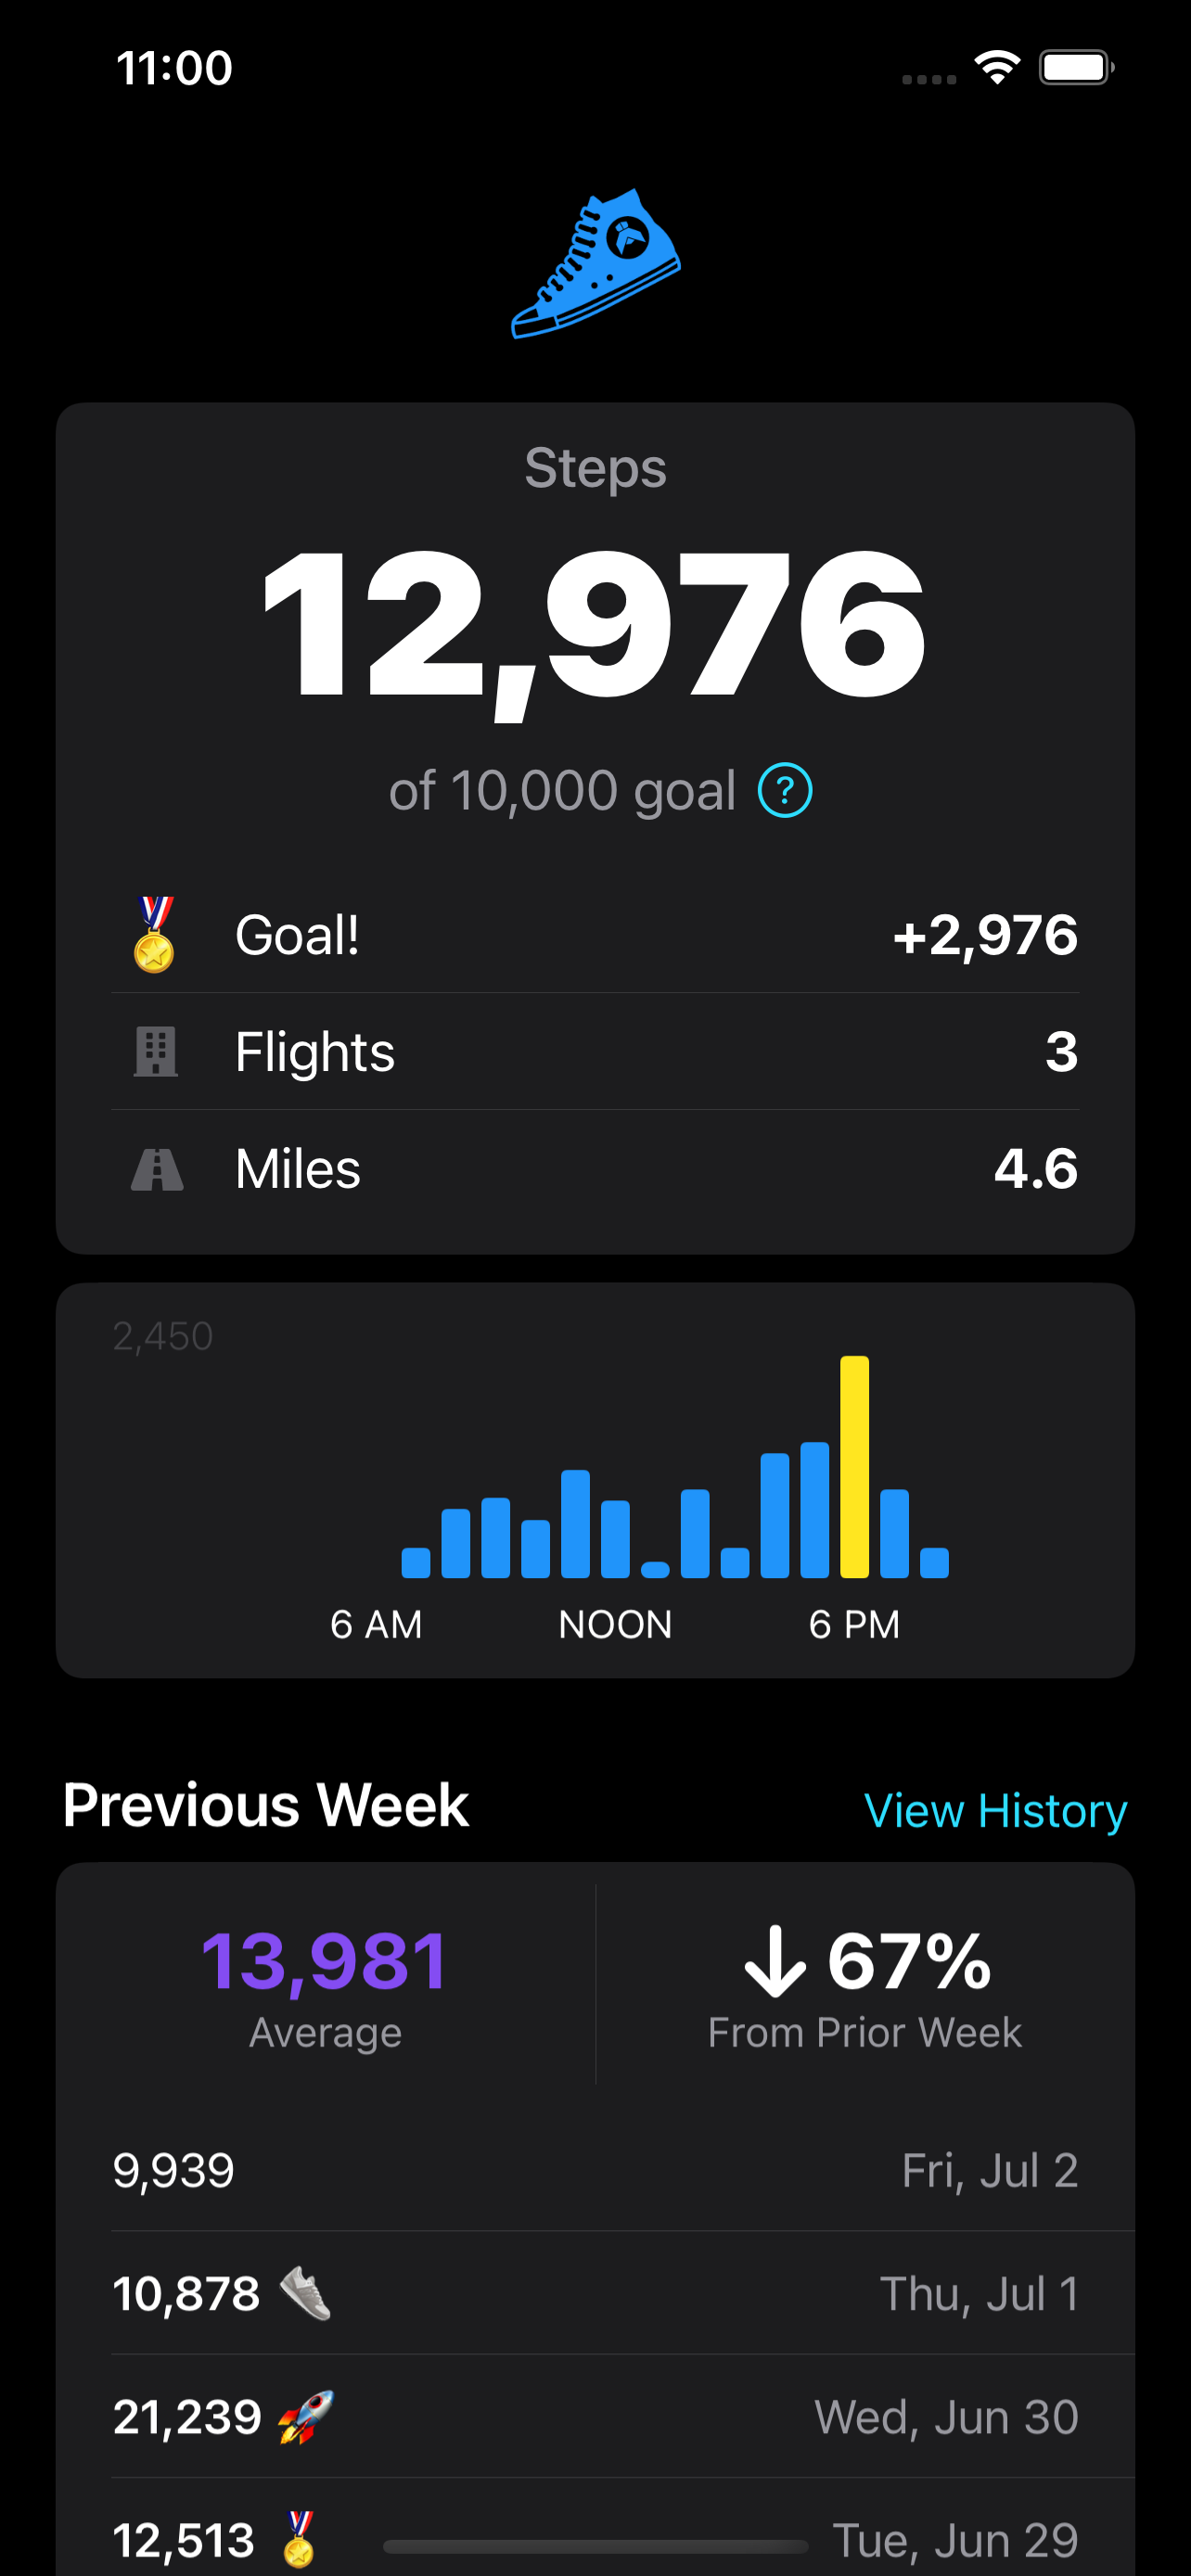This screenshot has height=2576, width=1191.
Task: Tap the Flights row value 3
Action: (1061, 1052)
